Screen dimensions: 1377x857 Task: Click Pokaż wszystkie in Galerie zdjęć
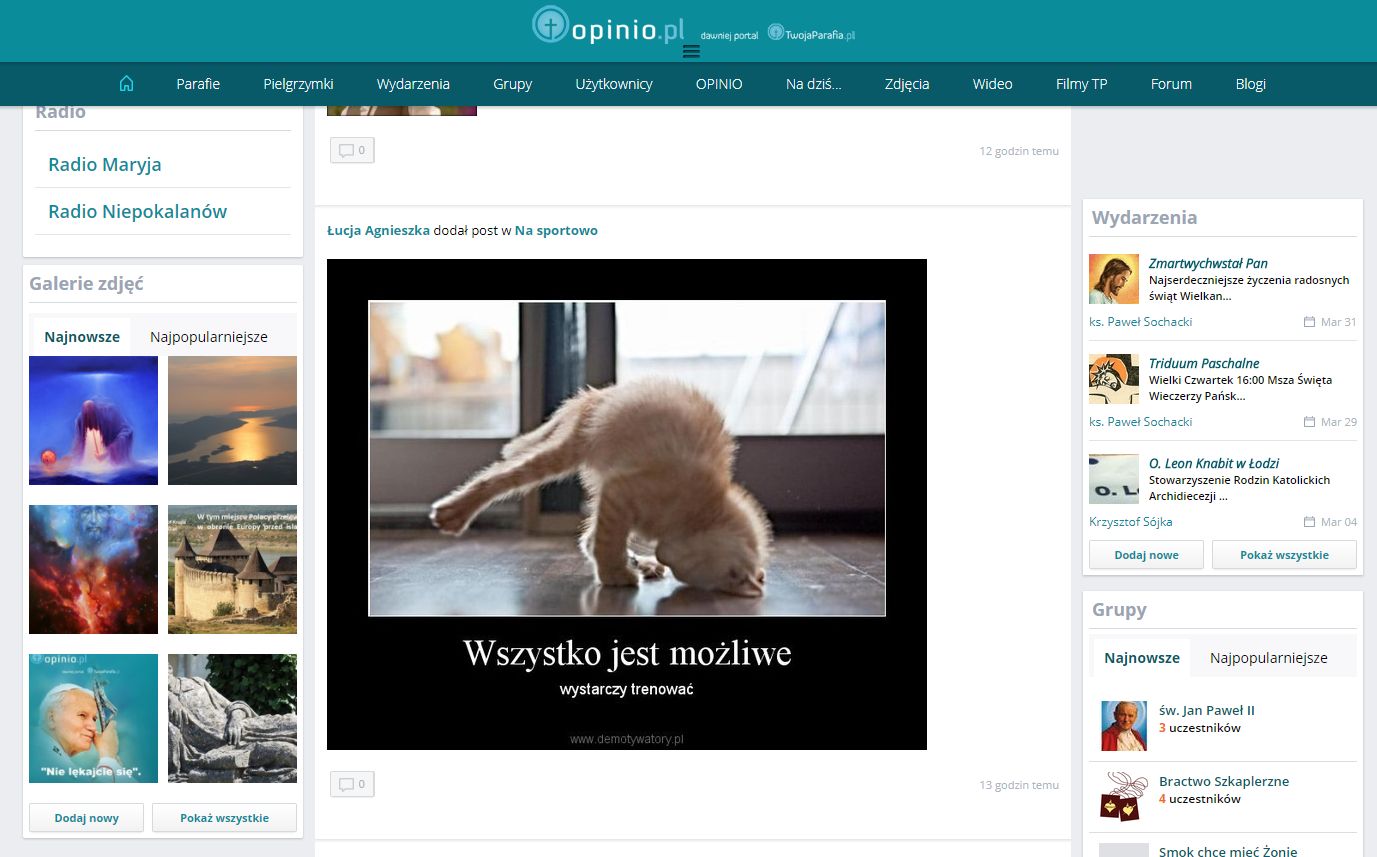coord(224,818)
